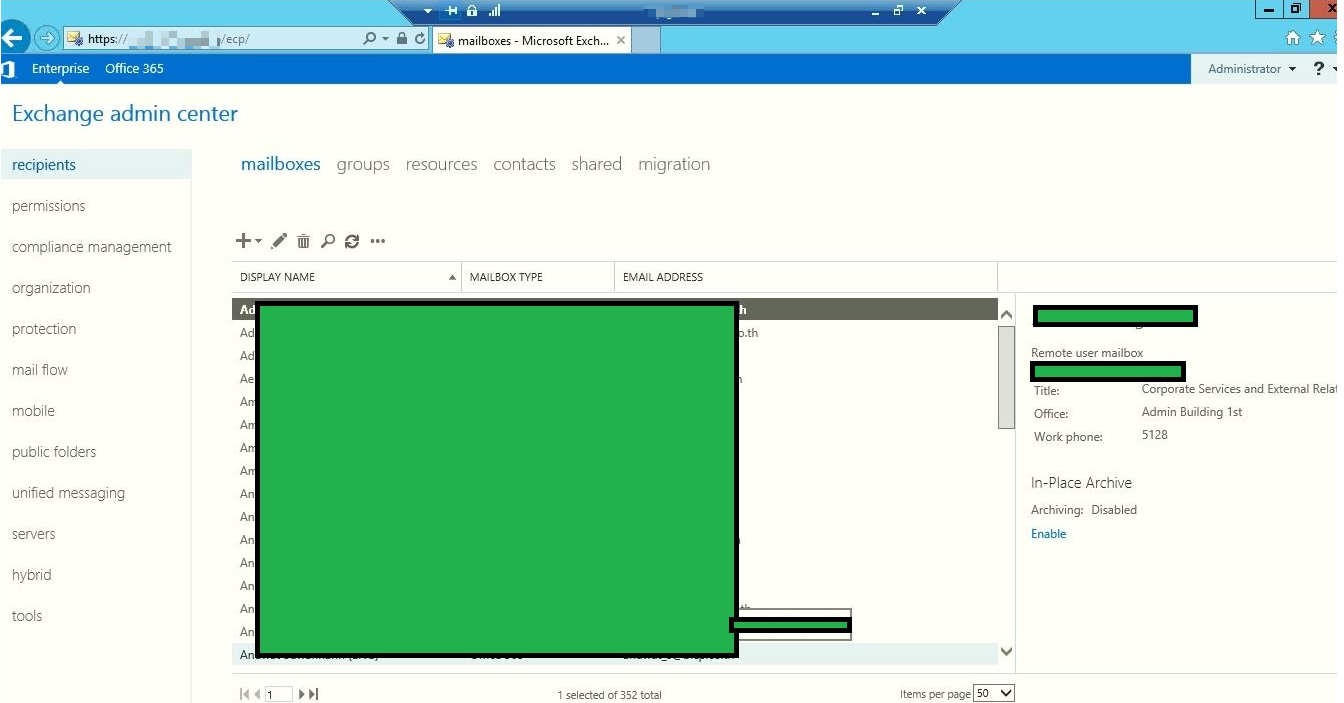Sort by the DISPLAY NAME column header

point(277,277)
